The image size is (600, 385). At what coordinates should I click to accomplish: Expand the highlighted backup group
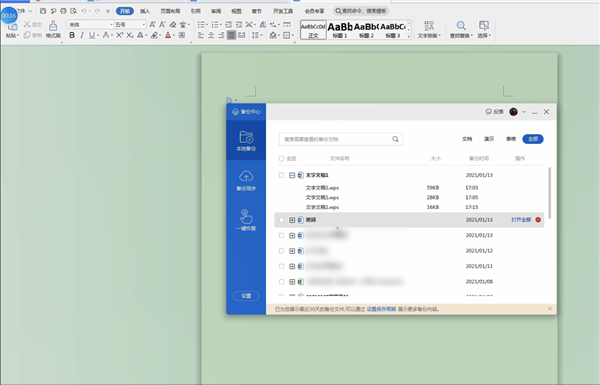point(292,220)
